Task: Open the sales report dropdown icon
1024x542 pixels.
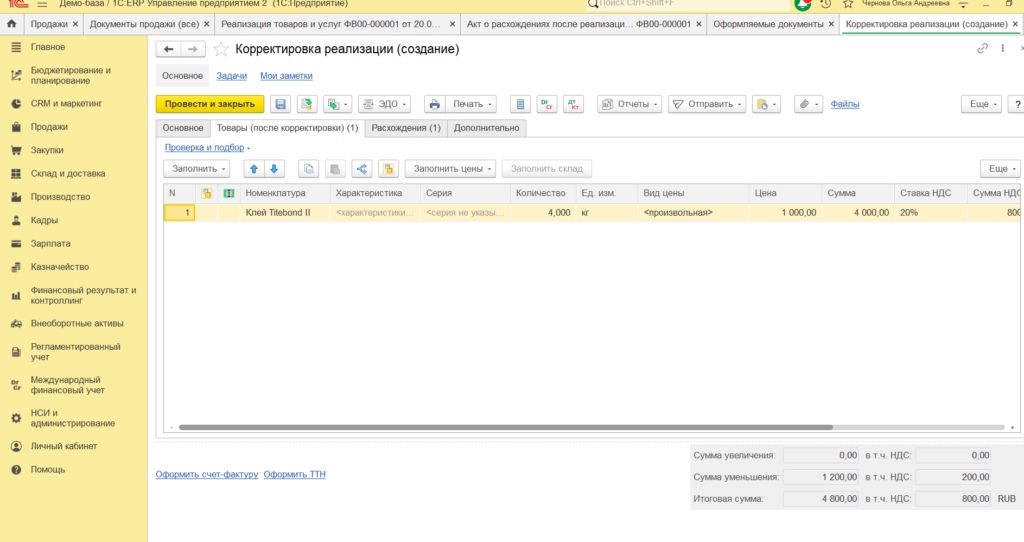Action: pos(765,104)
